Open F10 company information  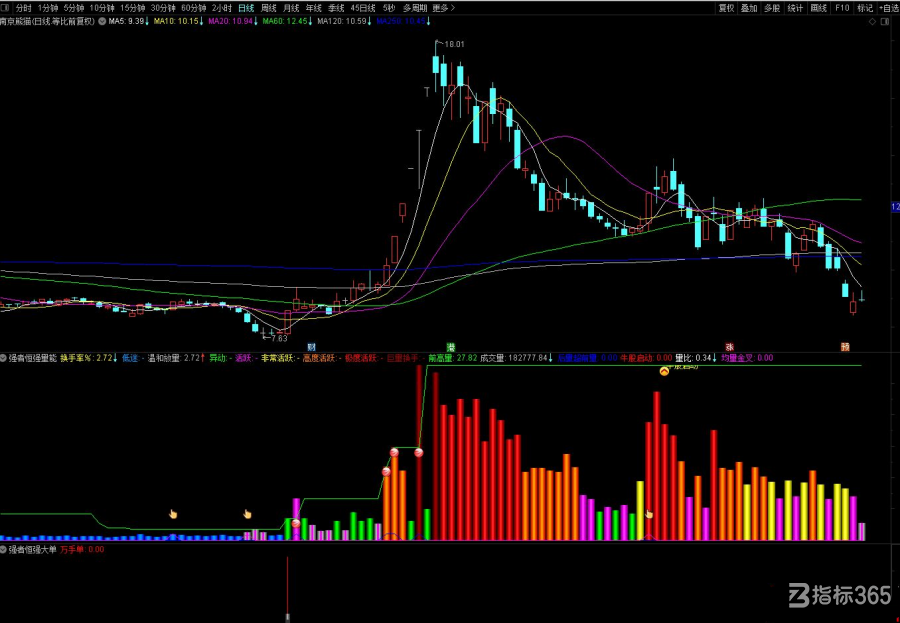click(842, 8)
